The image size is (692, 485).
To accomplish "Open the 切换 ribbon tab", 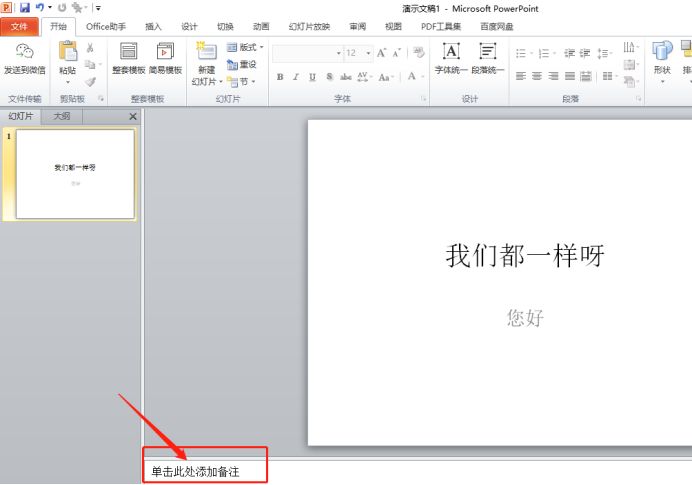I will [225, 26].
